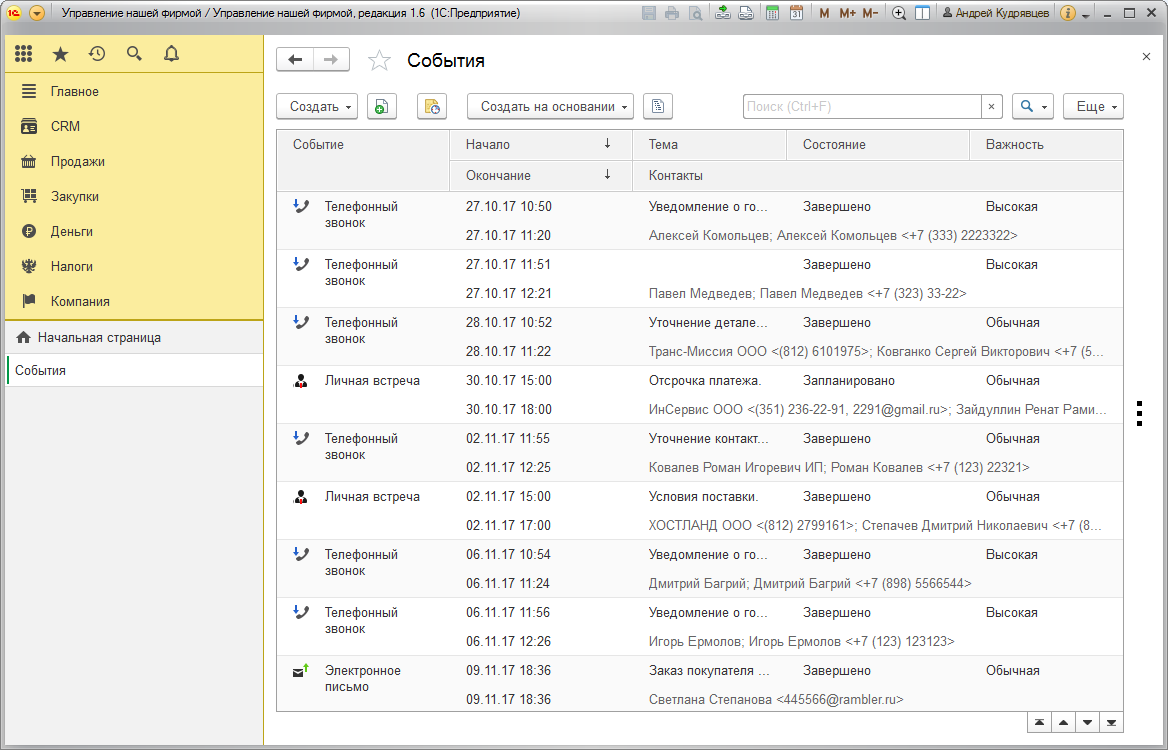Add События to favorites star
Viewport: 1168px width, 750px height.
pyautogui.click(x=379, y=60)
